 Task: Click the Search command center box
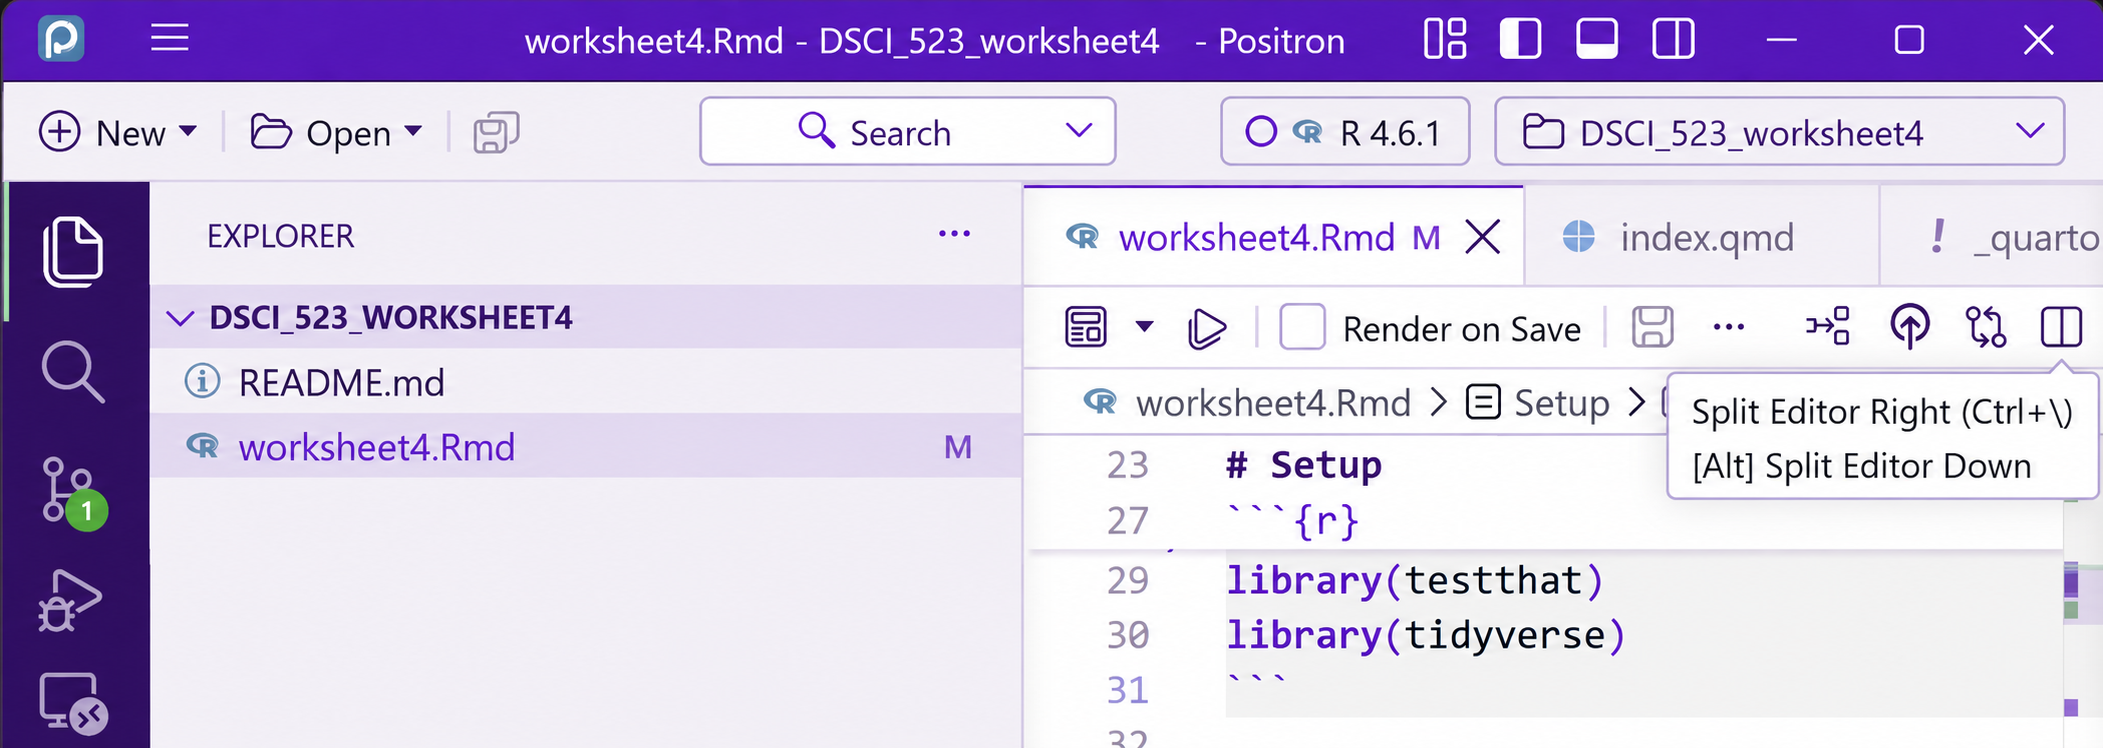(907, 131)
